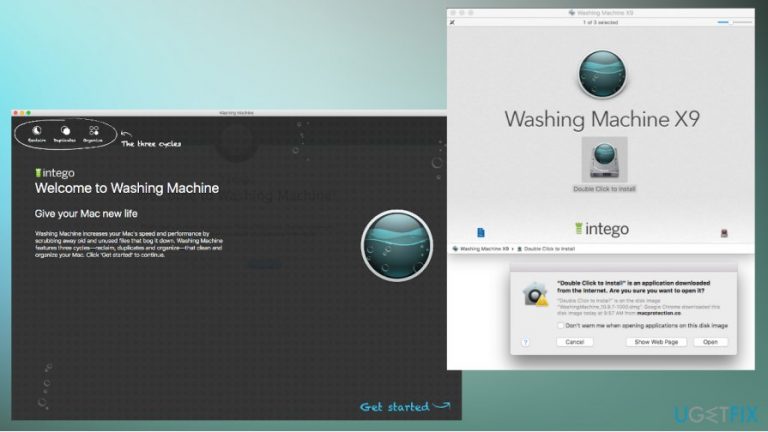
Task: Click the Show Web Page button
Action: pyautogui.click(x=656, y=342)
